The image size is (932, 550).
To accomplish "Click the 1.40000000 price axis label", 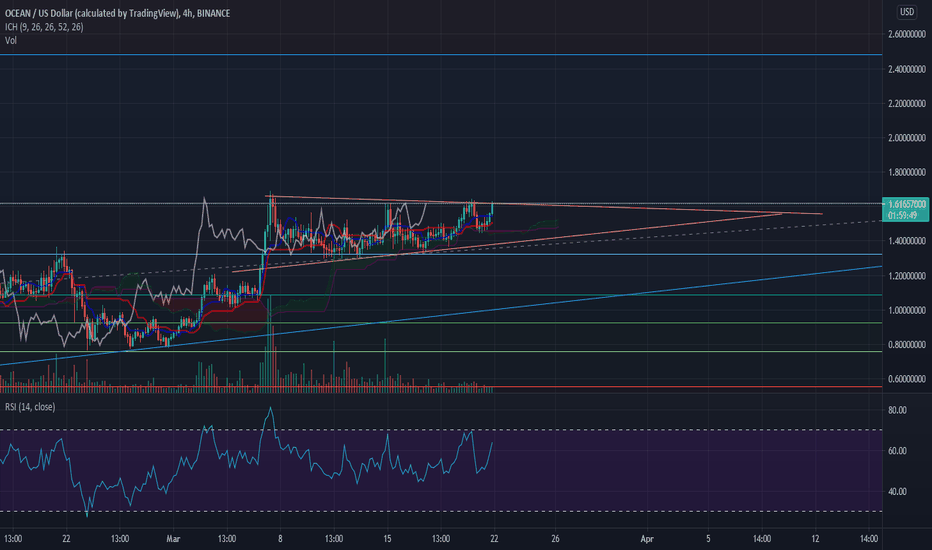I will pos(906,241).
